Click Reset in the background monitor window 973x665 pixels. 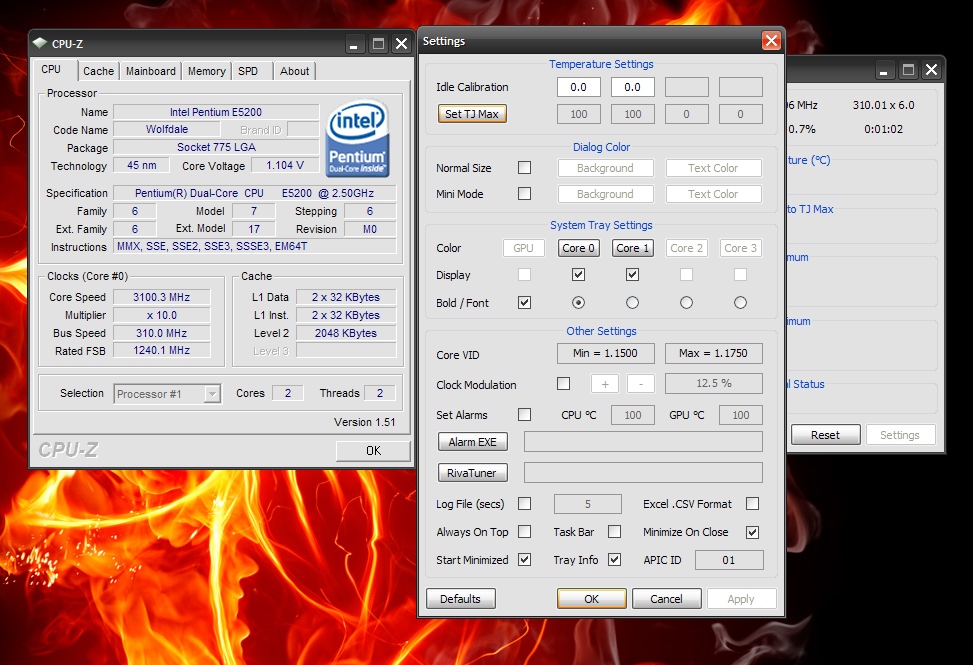(825, 435)
